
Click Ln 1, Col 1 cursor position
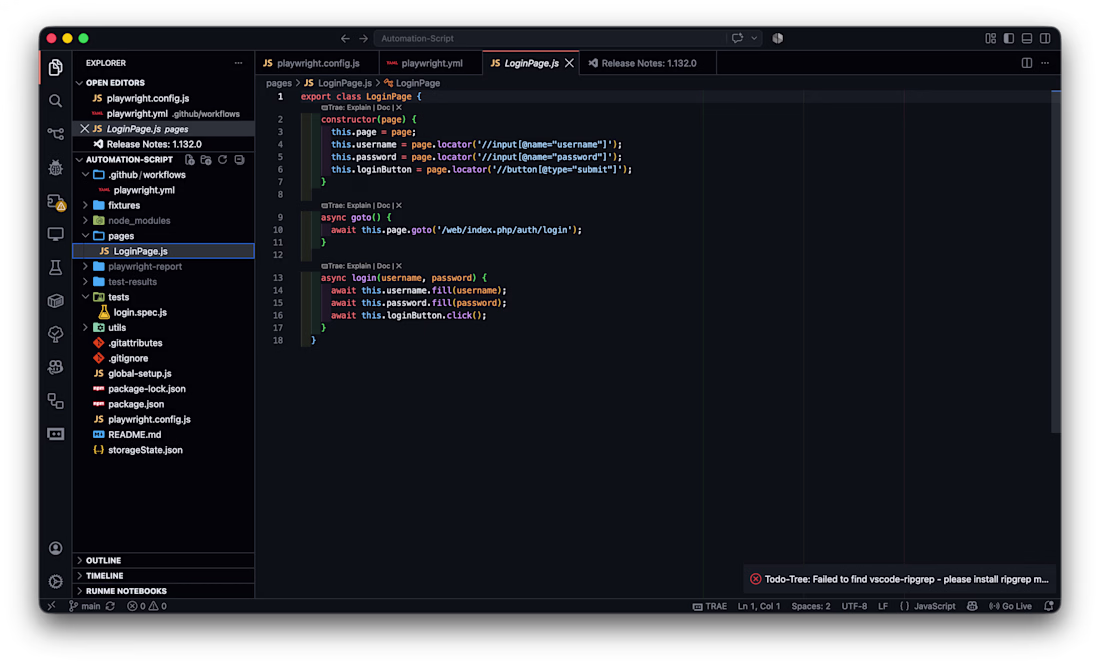tap(758, 606)
